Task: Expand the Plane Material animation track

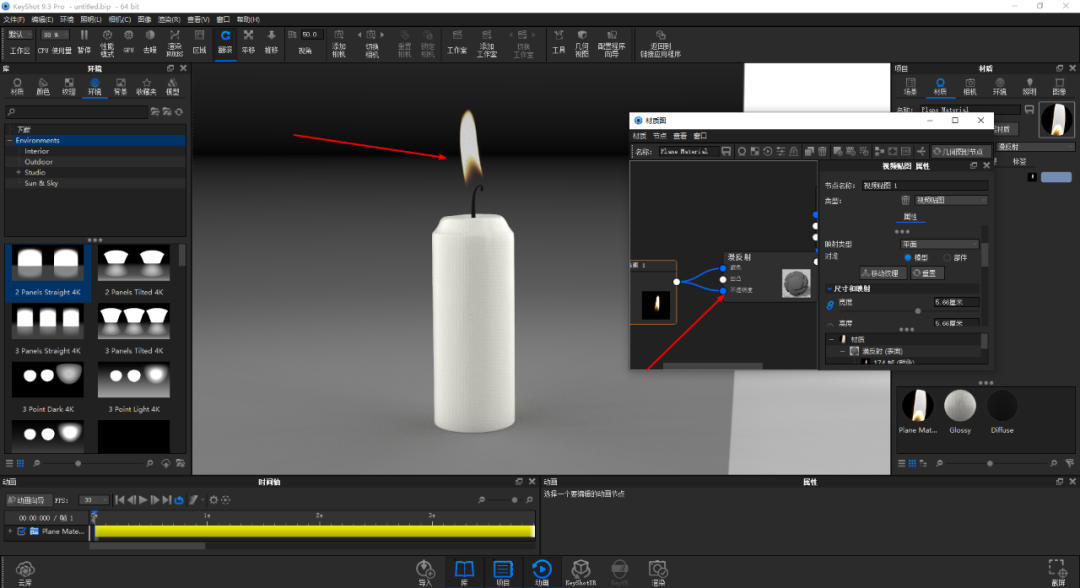Action: (x=10, y=532)
